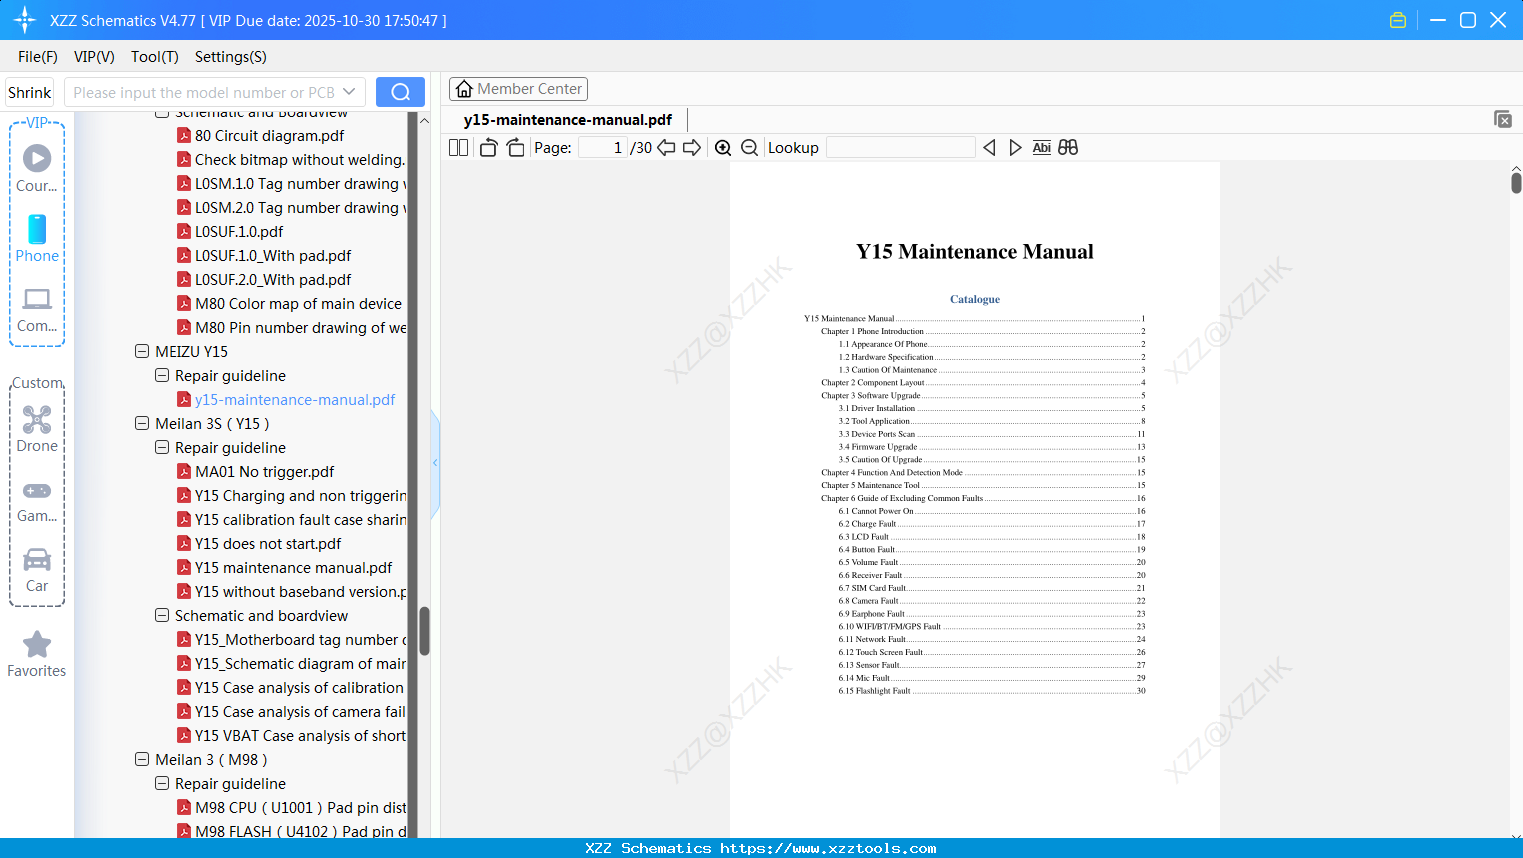Screen dimensions: 1523x858
Task: Collapse the Meilan 3S ( Y15 ) node
Action: coord(142,424)
